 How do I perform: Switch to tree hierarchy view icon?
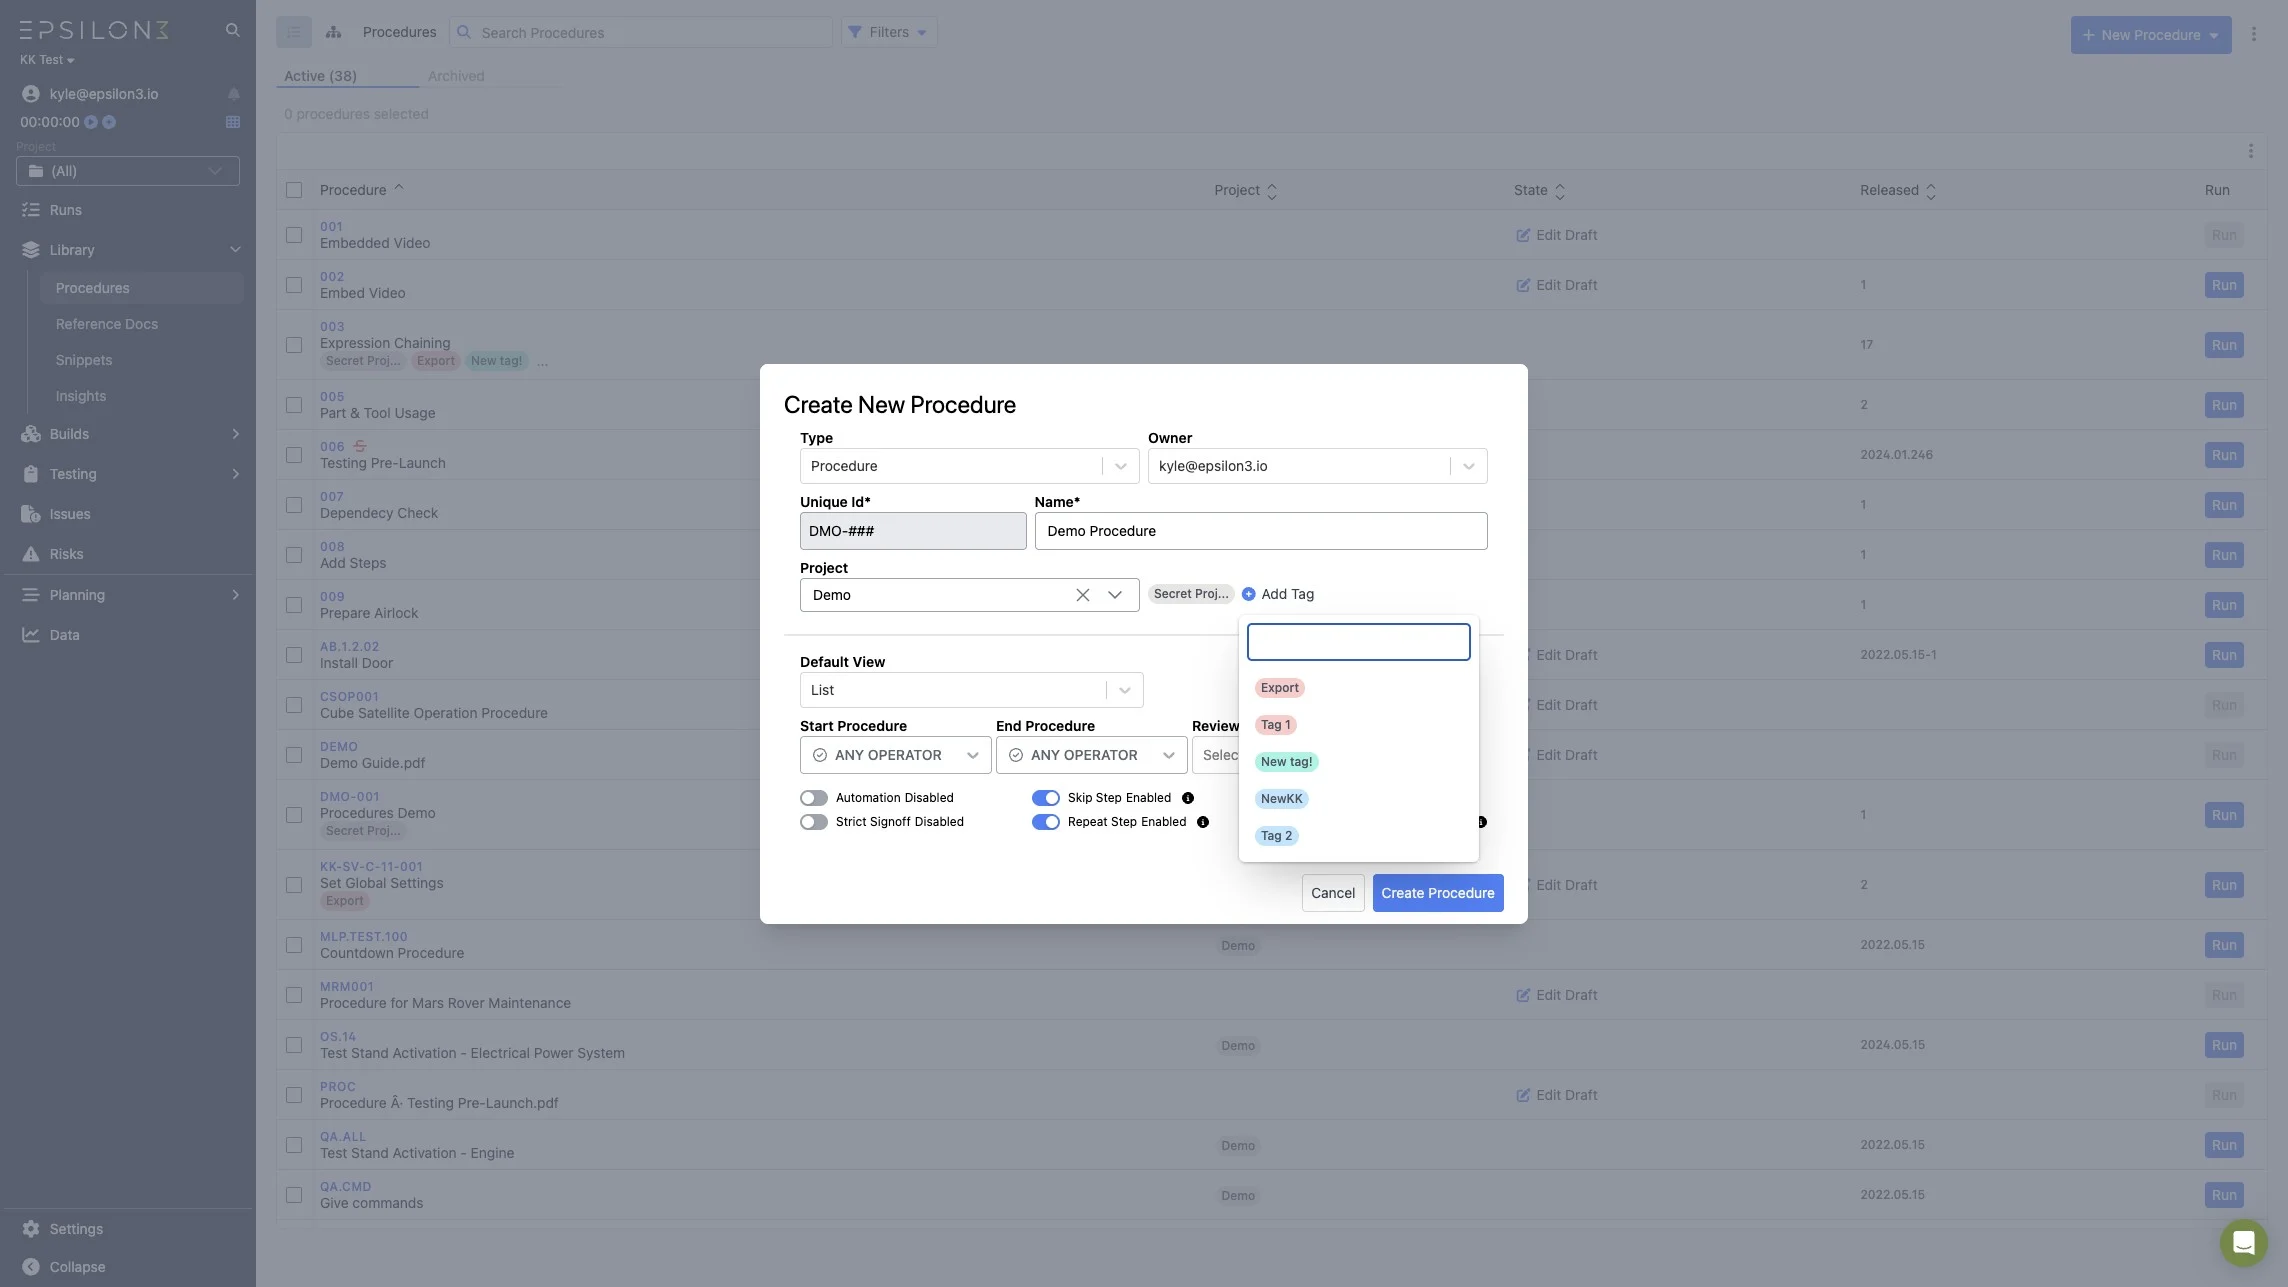(x=334, y=32)
